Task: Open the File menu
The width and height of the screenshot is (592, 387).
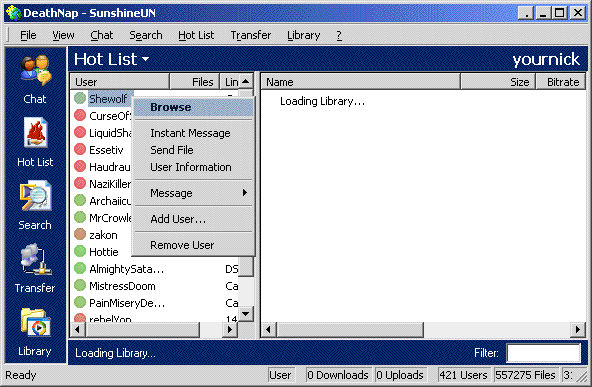Action: point(28,35)
